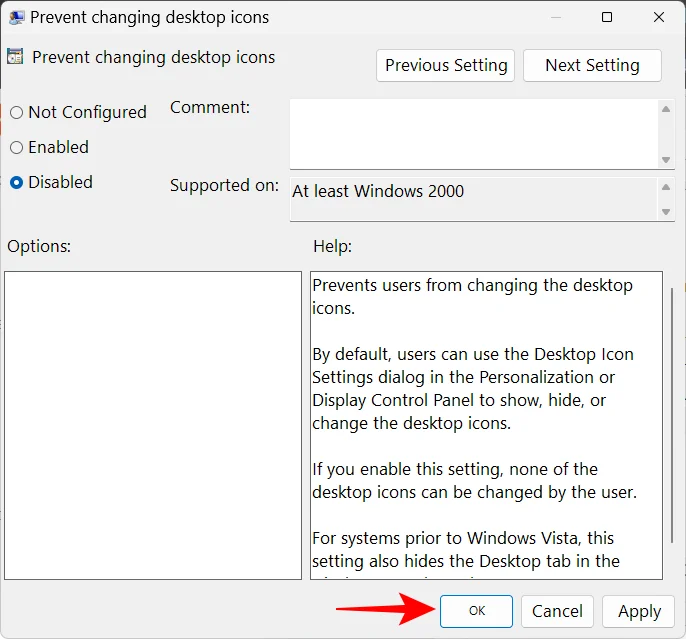The width and height of the screenshot is (686, 639).
Task: Maximize the policy dialog window
Action: click(607, 17)
